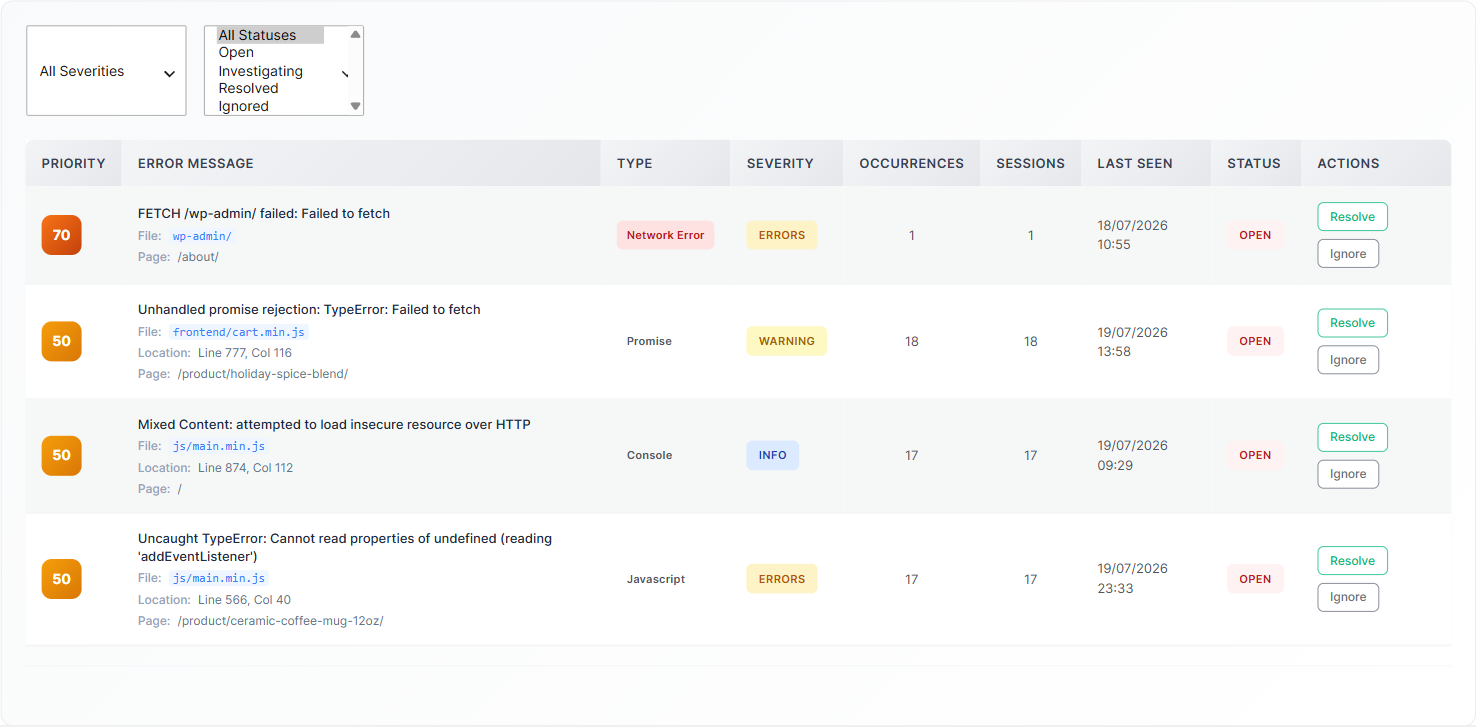Click the Network Error type tag

(x=665, y=235)
